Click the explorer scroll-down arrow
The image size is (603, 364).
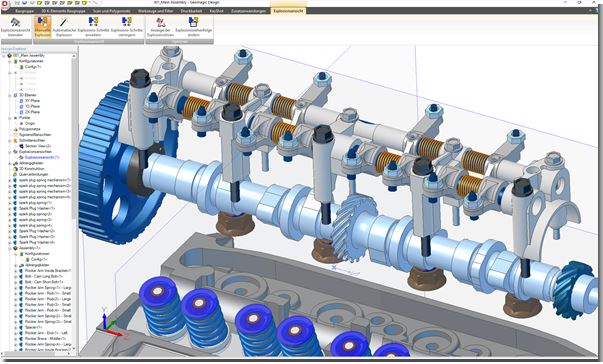[74, 349]
